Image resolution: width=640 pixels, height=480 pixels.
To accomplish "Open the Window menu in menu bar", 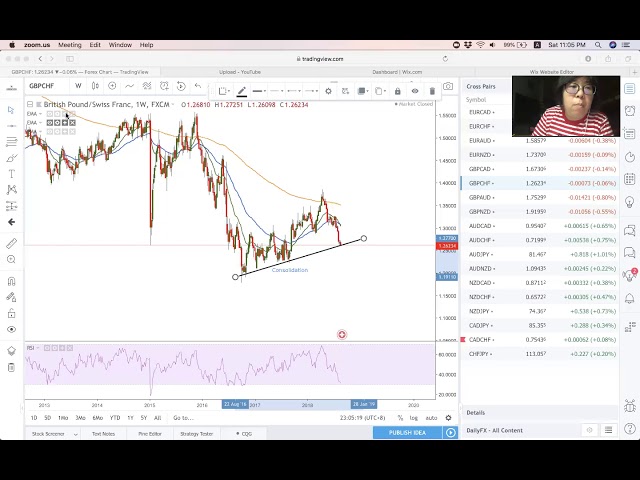I will tap(120, 45).
